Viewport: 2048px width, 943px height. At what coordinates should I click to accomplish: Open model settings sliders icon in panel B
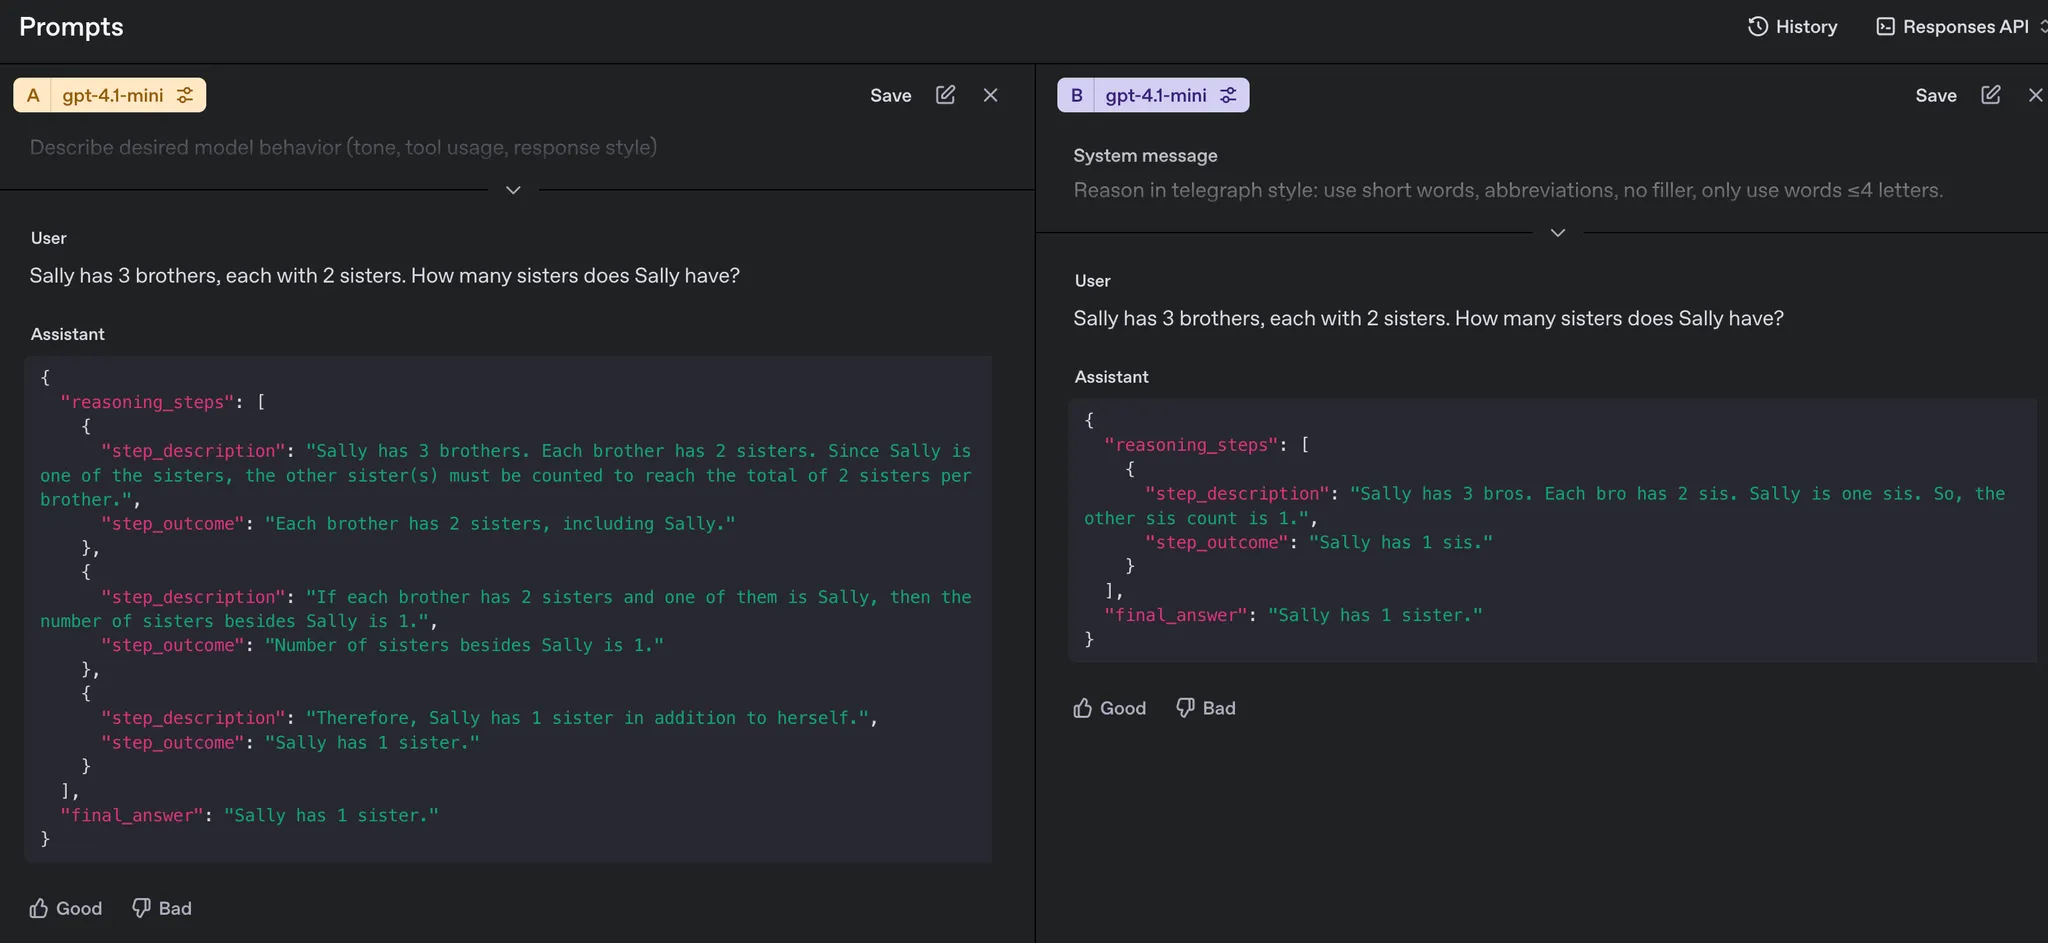point(1228,95)
